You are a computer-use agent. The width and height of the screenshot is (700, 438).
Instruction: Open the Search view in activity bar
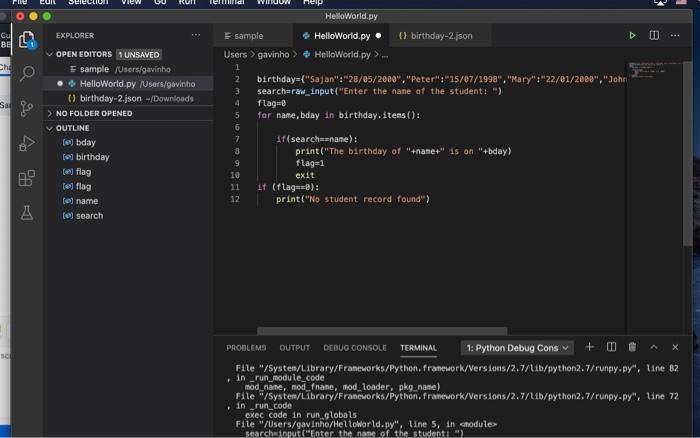(27, 74)
